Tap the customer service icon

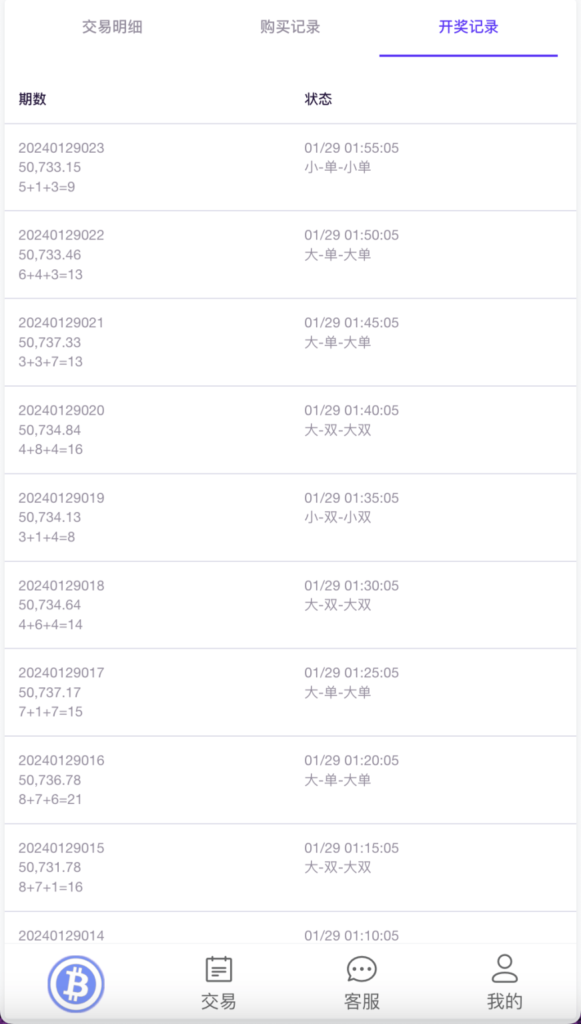click(x=361, y=968)
